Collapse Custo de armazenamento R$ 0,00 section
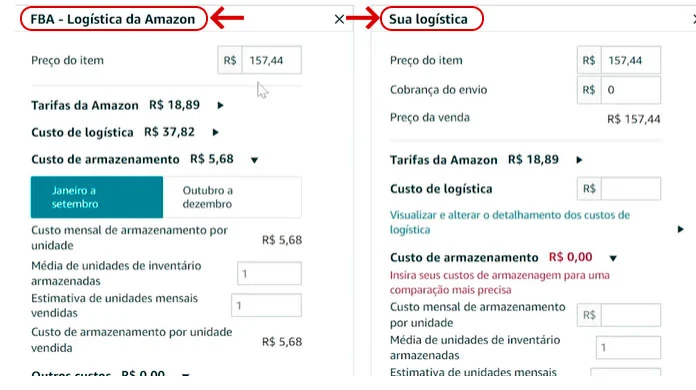 pyautogui.click(x=613, y=258)
